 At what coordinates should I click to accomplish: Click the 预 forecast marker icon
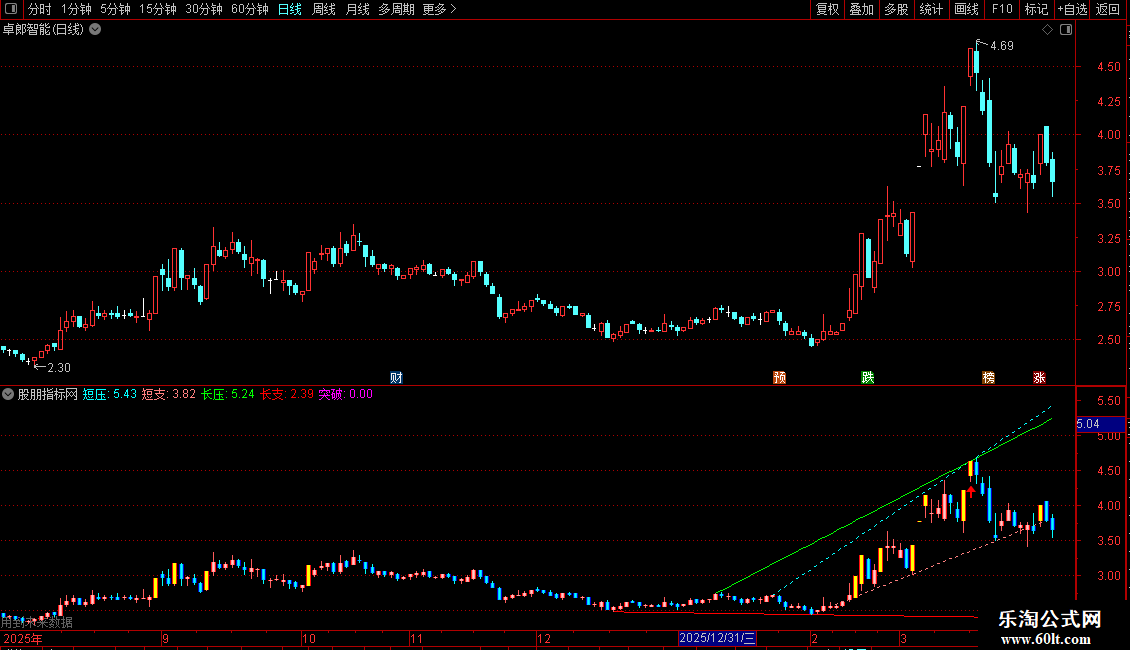click(779, 378)
